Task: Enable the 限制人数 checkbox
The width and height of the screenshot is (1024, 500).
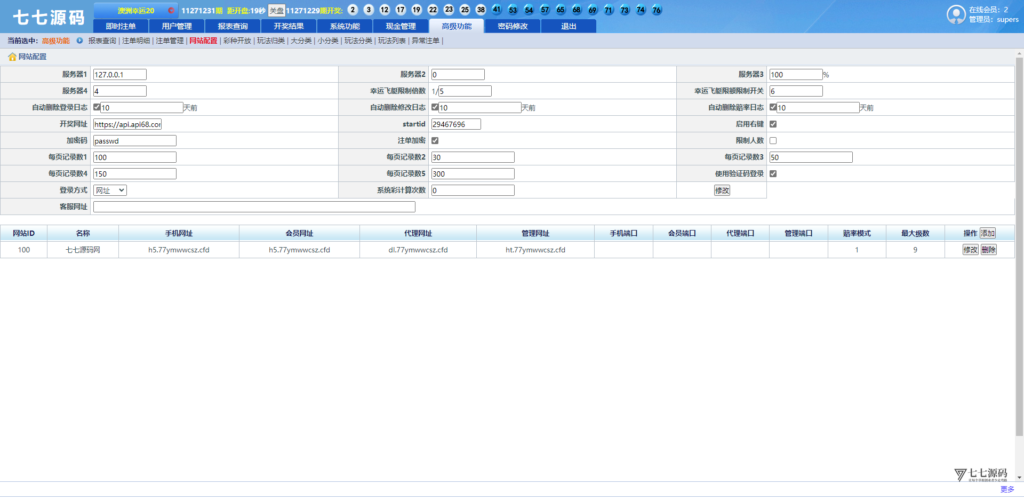Action: [773, 141]
